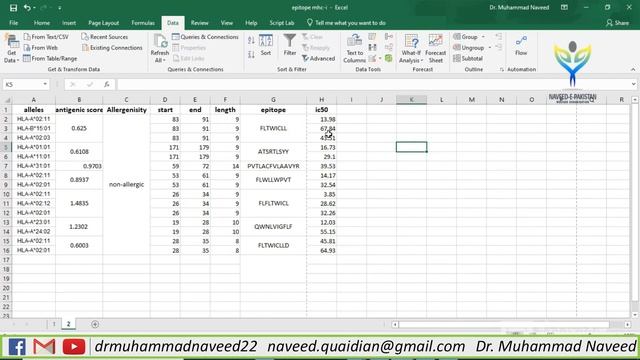Expand the formula bar
This screenshot has height=360, width=640.
tap(633, 84)
